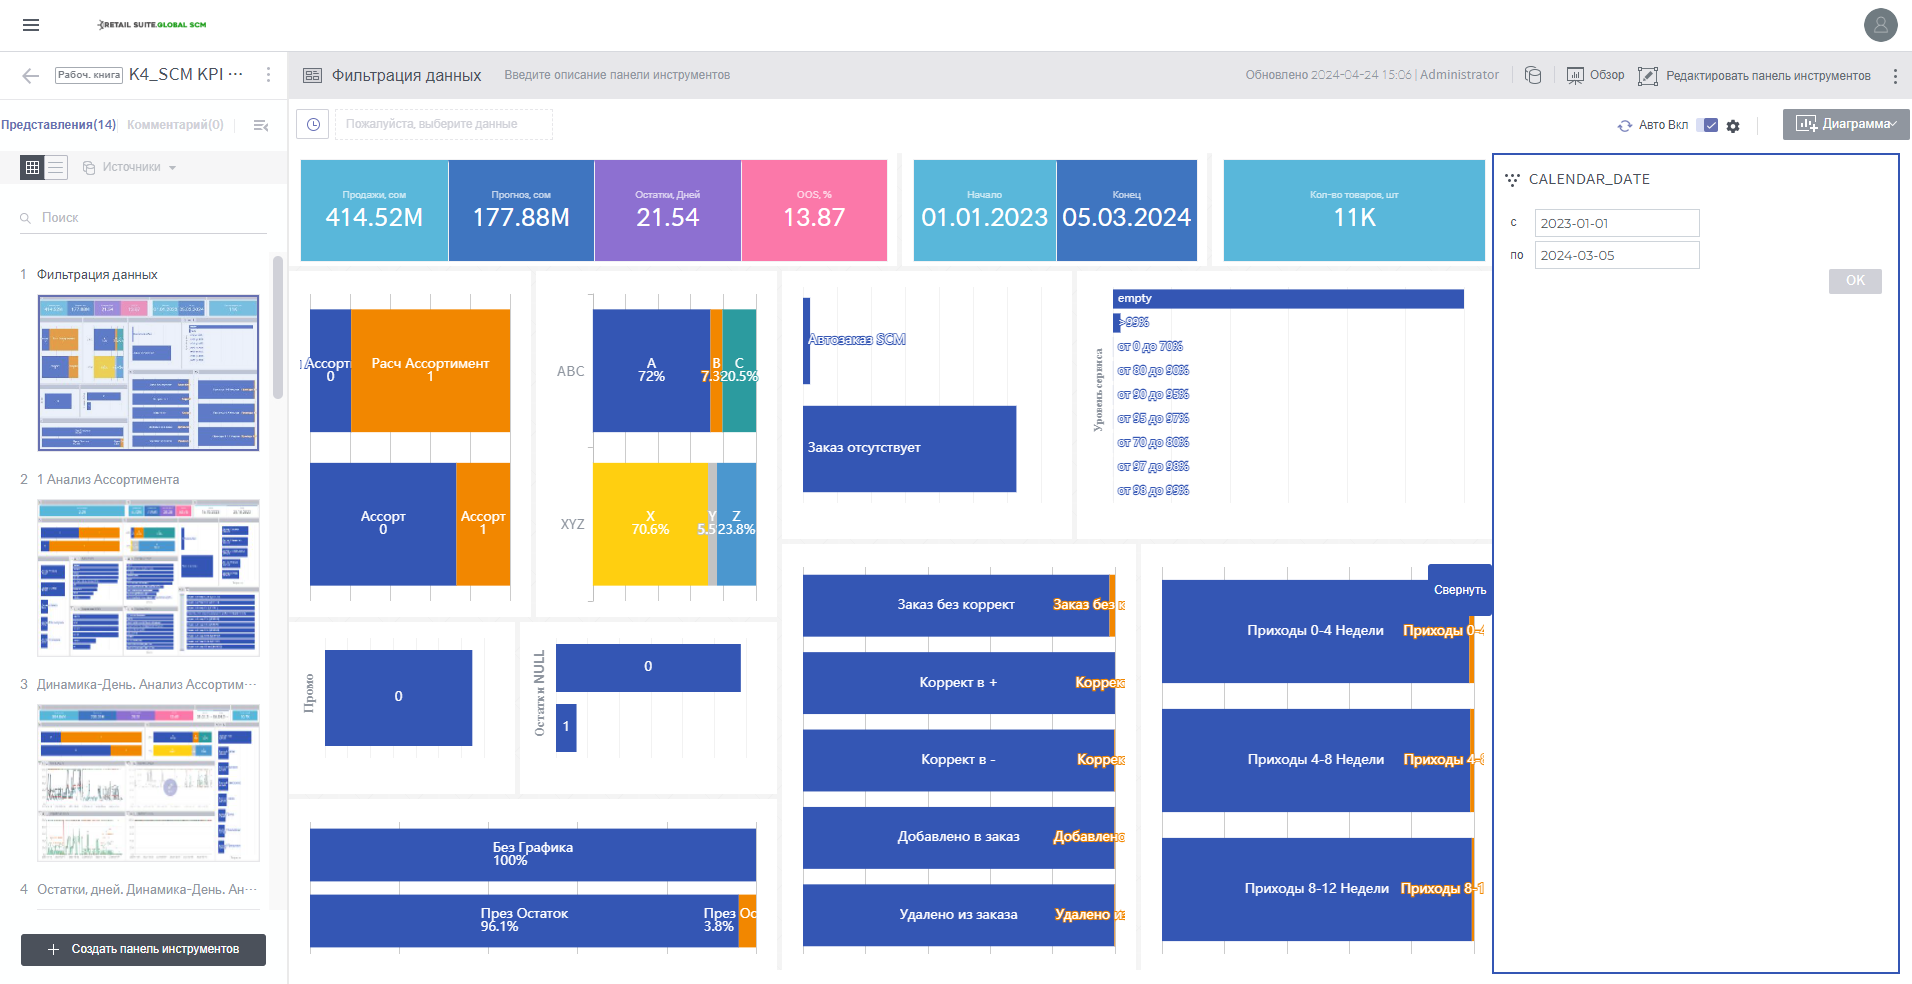Viewport: 1912px width, 984px height.
Task: Switch to list view icon
Action: tap(56, 167)
